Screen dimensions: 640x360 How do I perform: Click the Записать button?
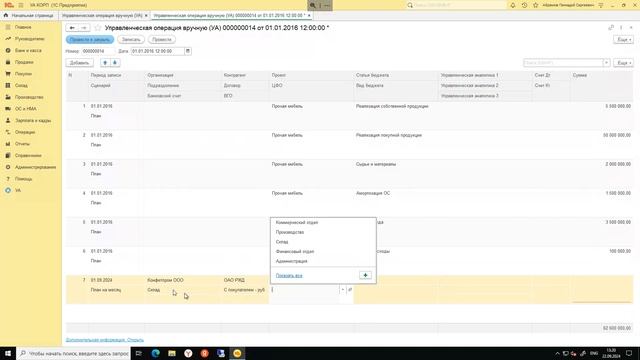(x=131, y=40)
